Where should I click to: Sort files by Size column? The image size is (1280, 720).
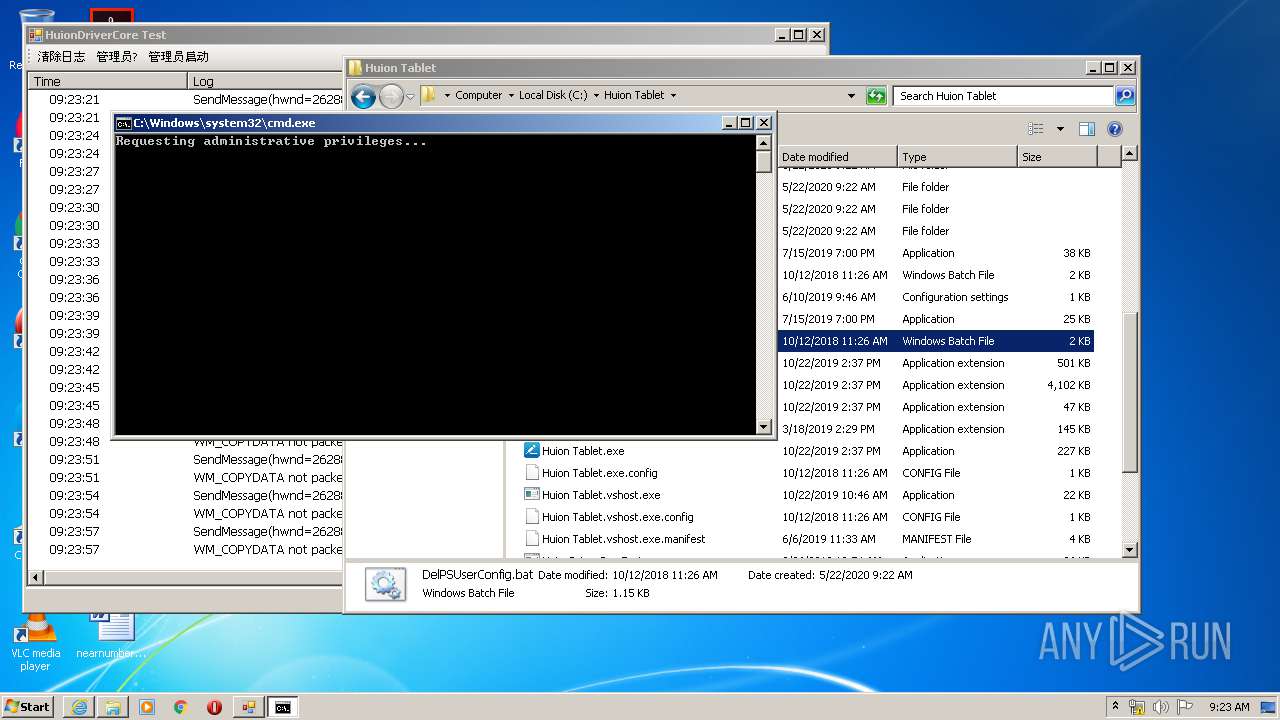coord(1057,157)
